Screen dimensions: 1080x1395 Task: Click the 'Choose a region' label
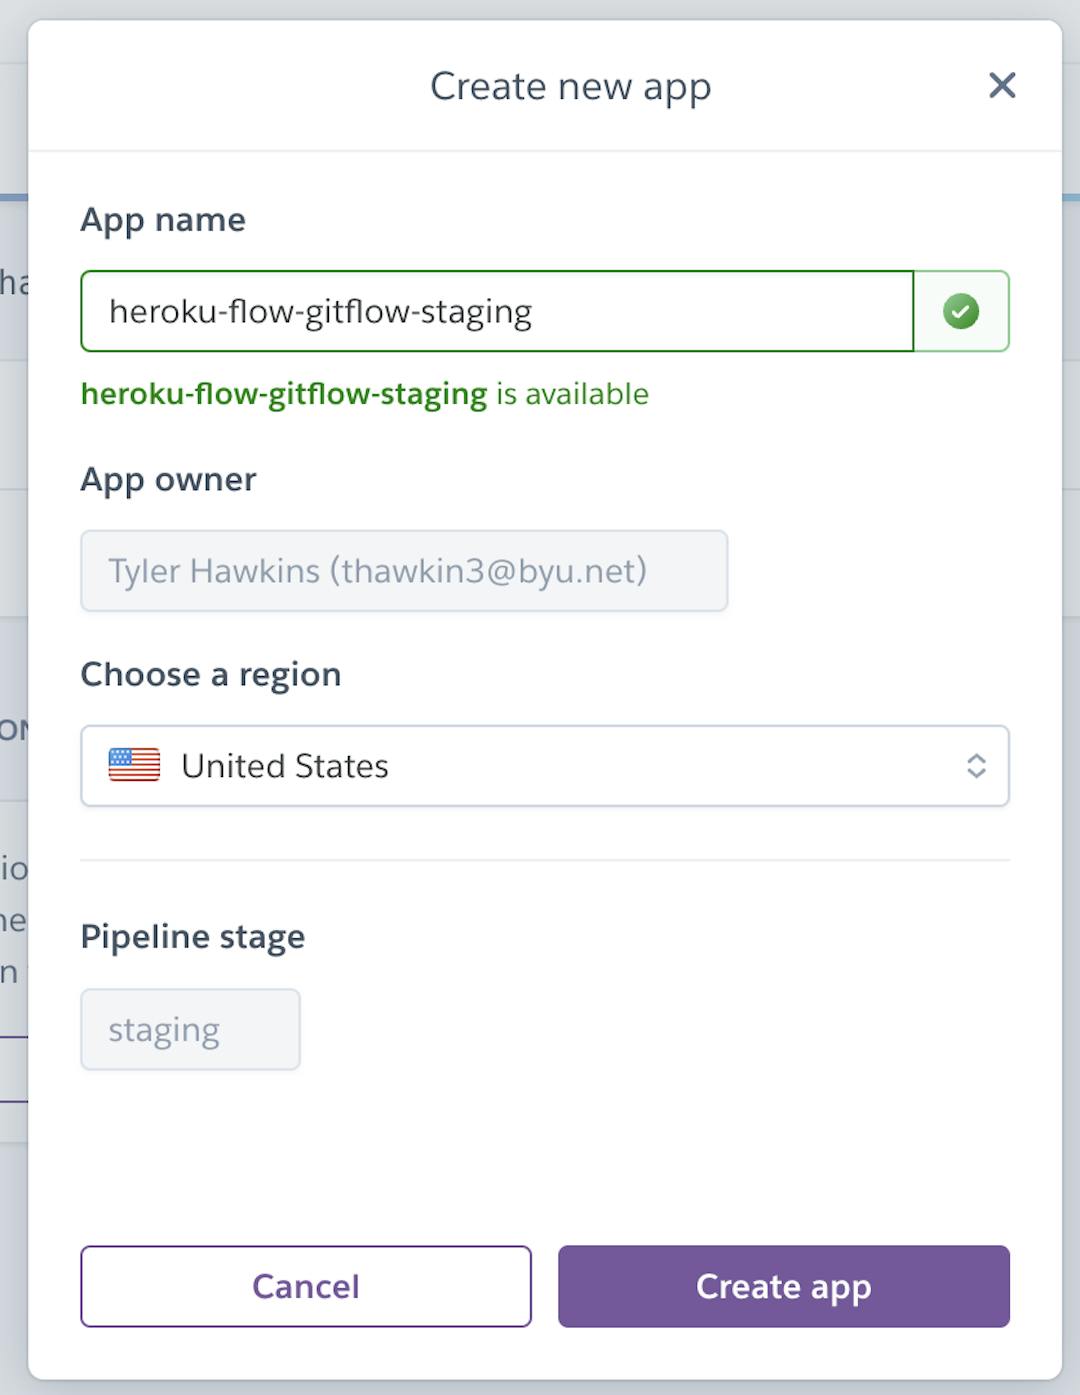[x=211, y=675]
